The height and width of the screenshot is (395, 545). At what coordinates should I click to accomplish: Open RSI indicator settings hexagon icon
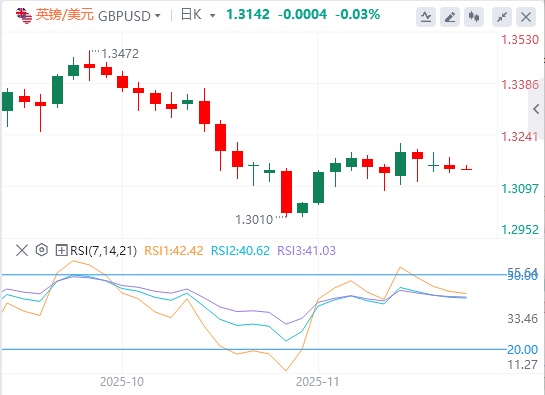point(41,250)
